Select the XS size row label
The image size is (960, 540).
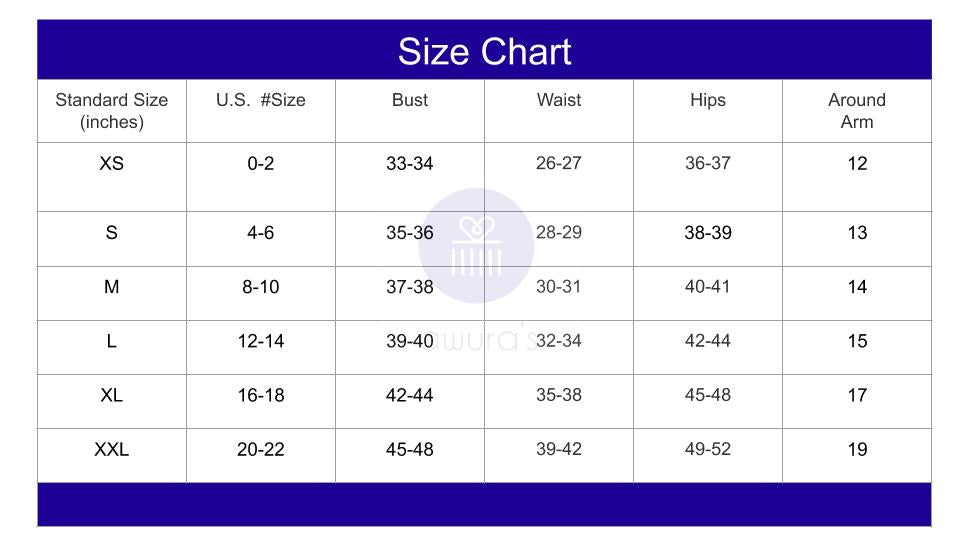[x=112, y=163]
